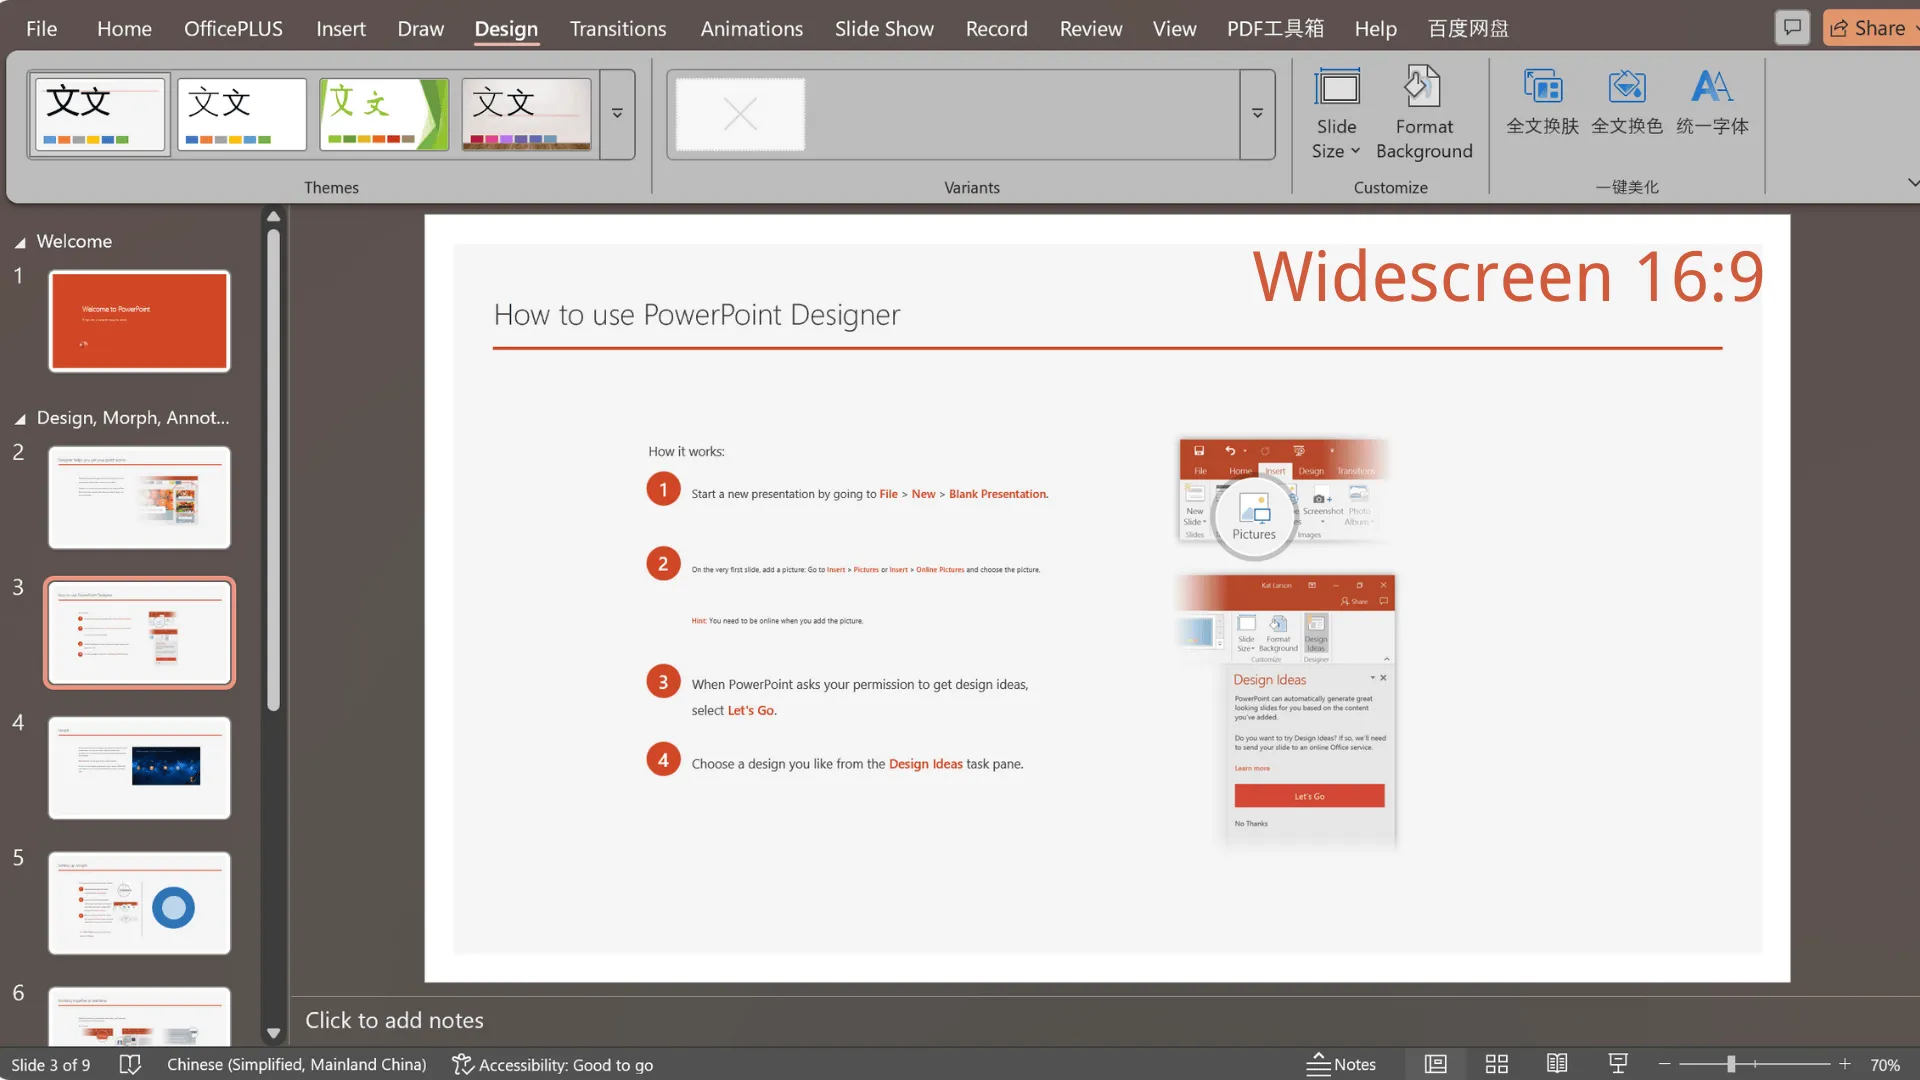Click step 3 Let's Go text on slide
The width and height of the screenshot is (1920, 1080).
[751, 711]
